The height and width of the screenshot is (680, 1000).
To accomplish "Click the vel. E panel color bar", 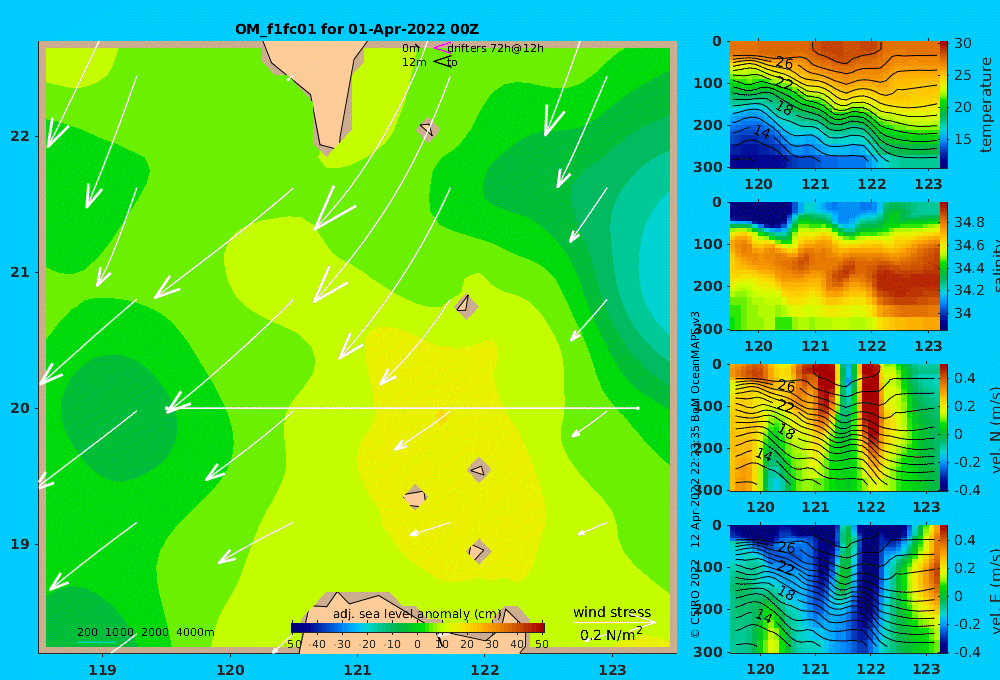I will click(943, 590).
